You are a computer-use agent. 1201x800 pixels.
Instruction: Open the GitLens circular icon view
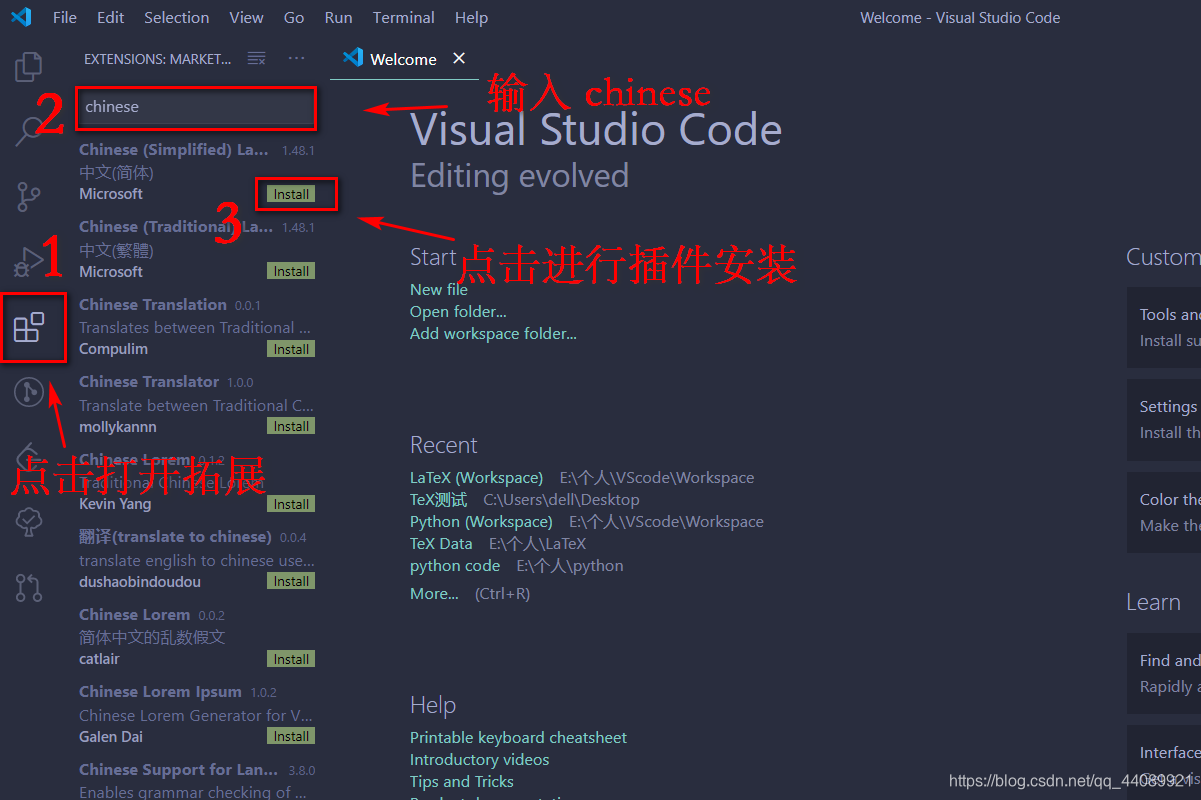point(29,392)
